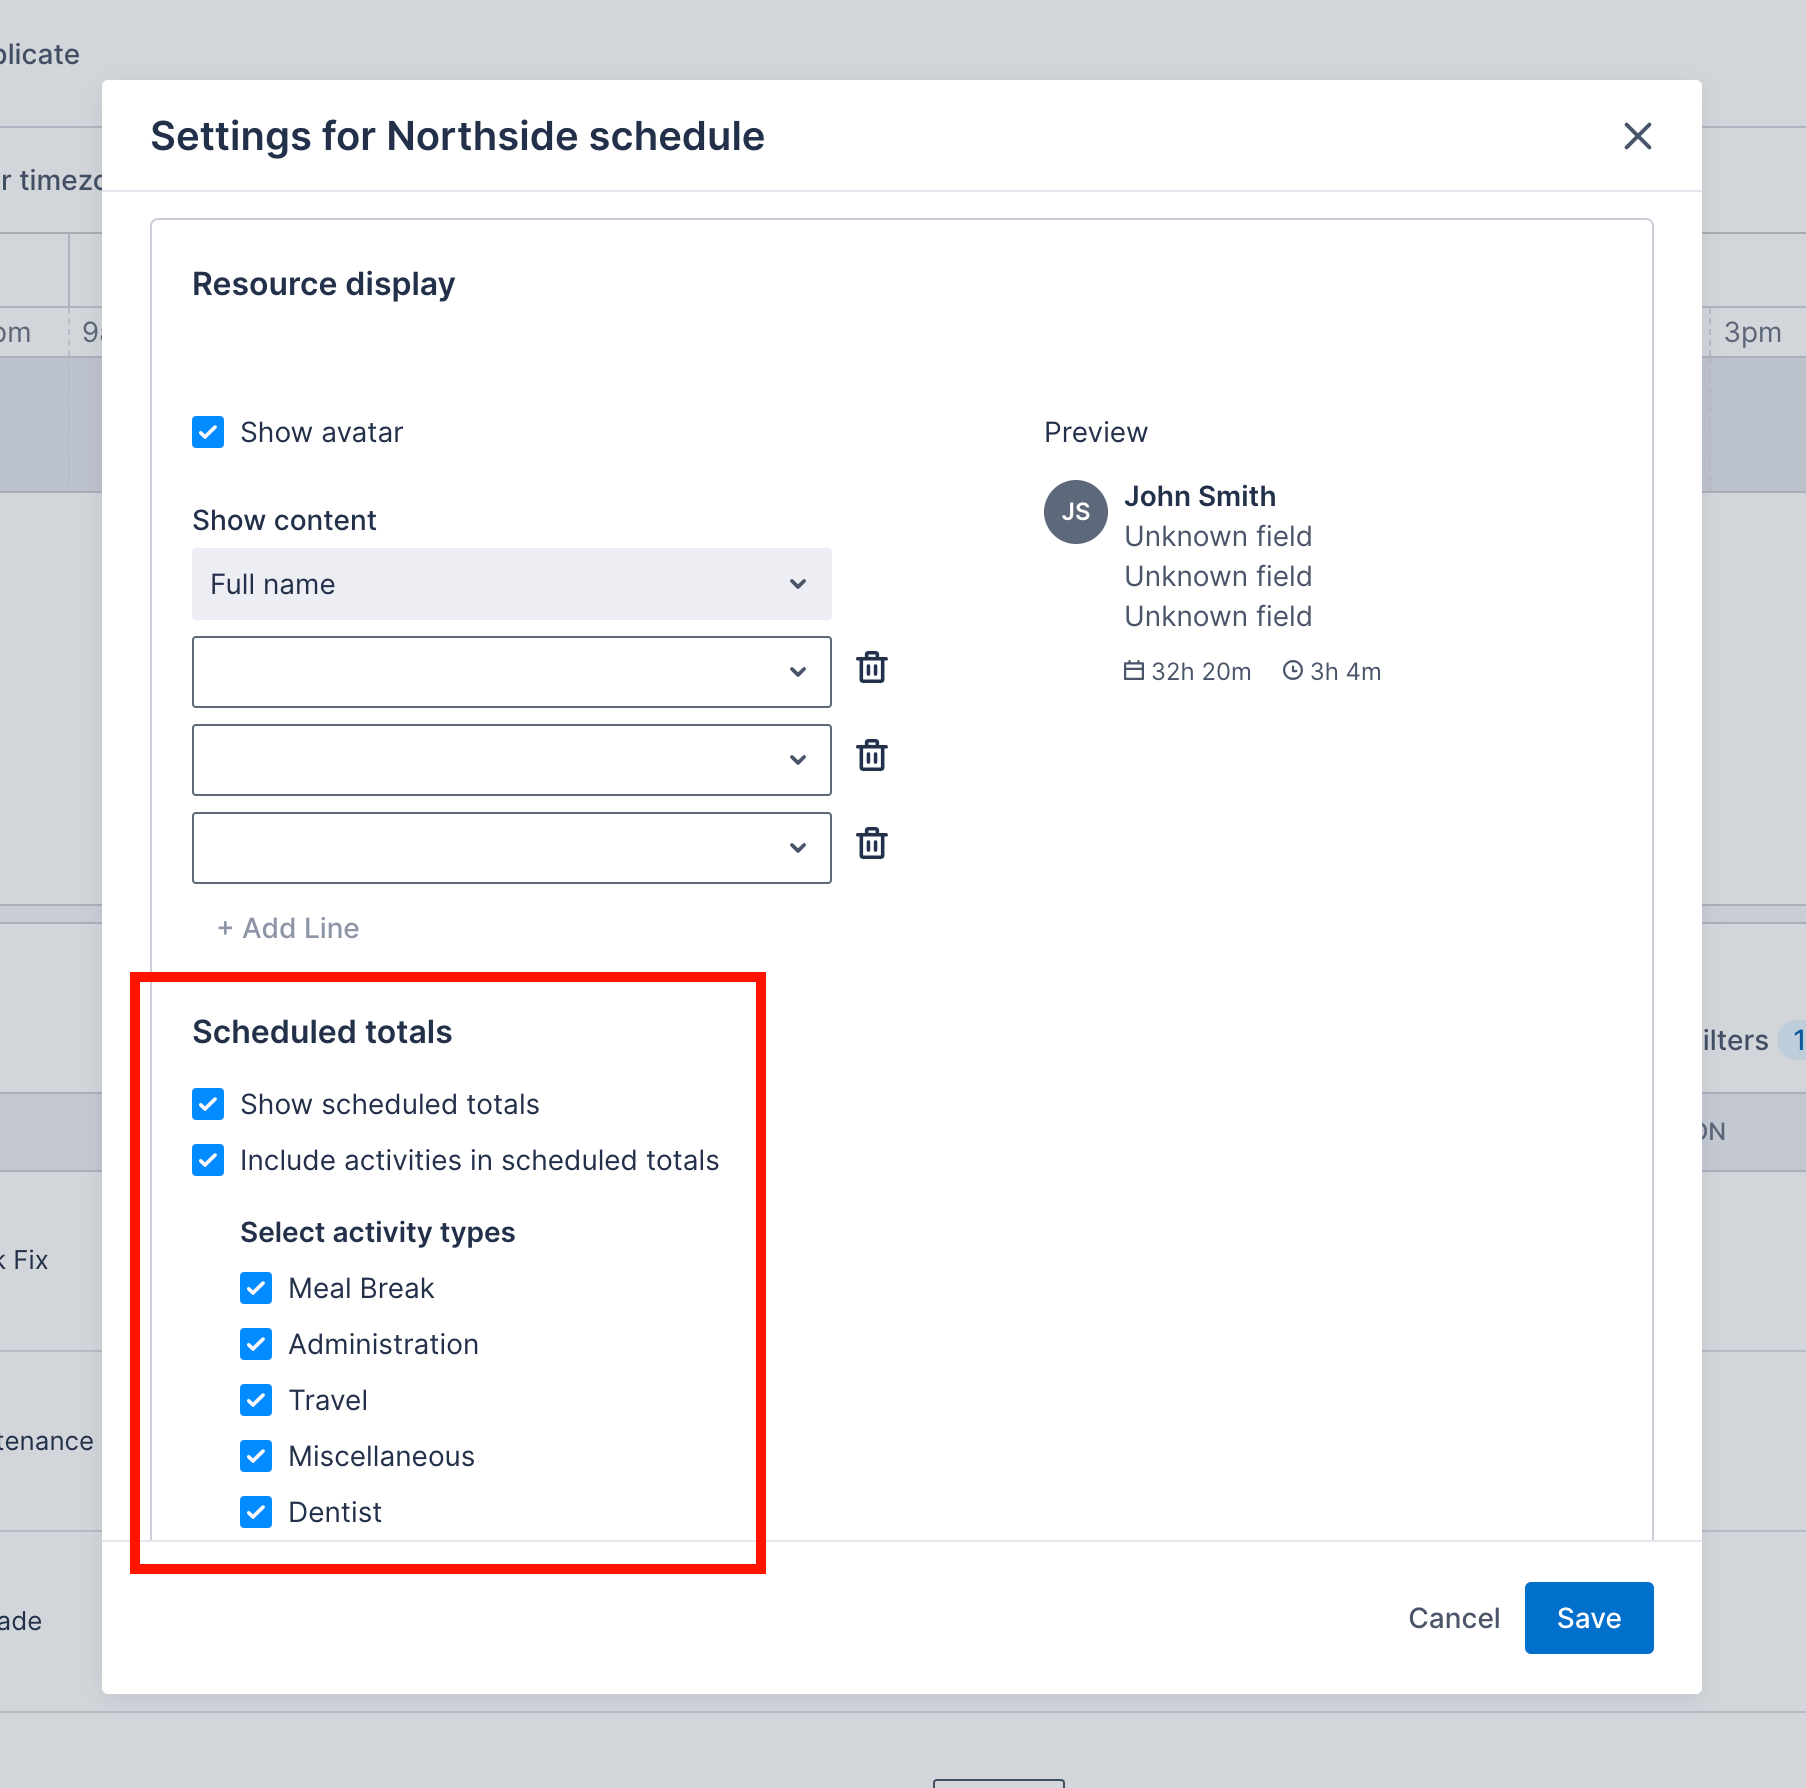Disable the Show avatar option
1806x1788 pixels.
207,432
